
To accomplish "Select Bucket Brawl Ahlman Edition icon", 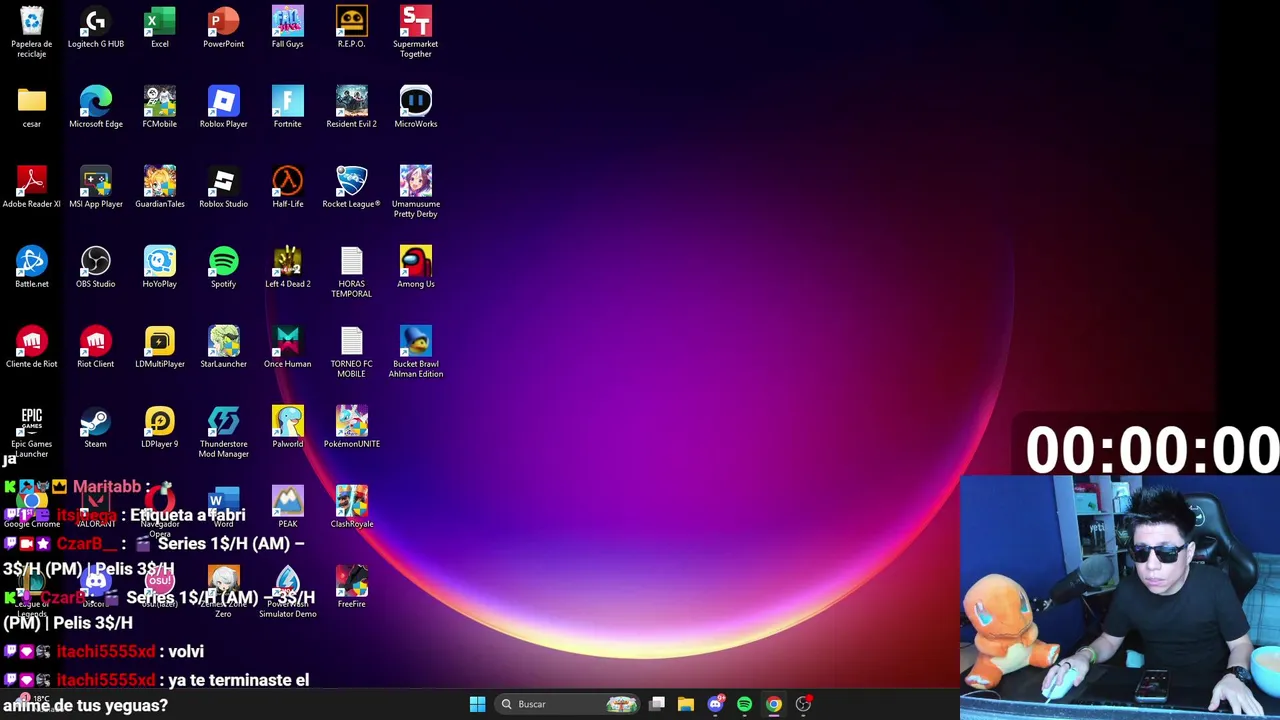I will click(416, 351).
